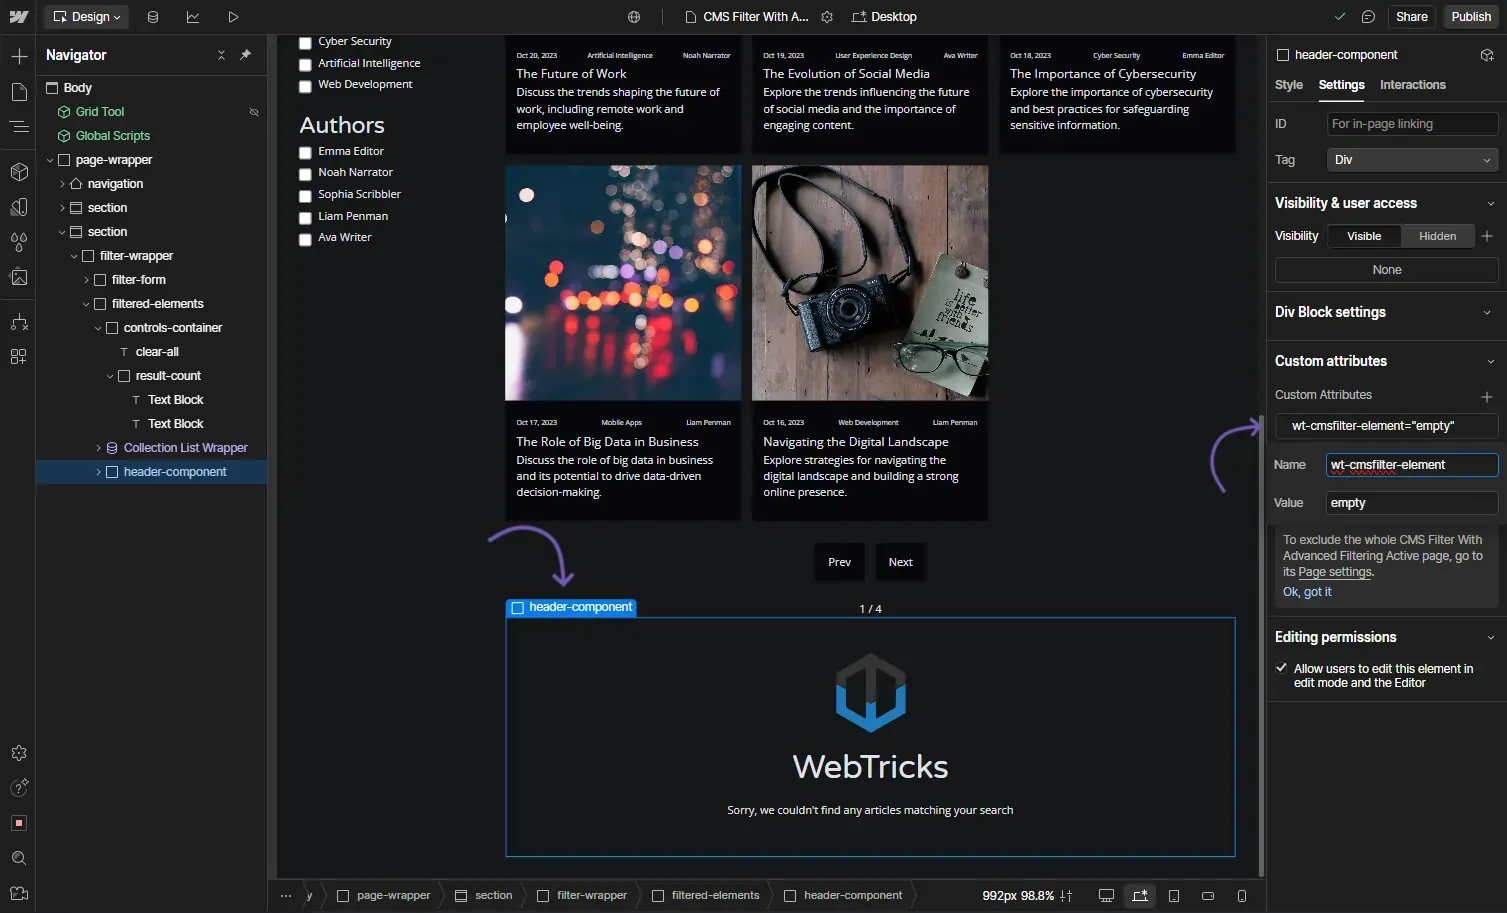Collapse all in Navigator header
The height and width of the screenshot is (913, 1507).
[x=221, y=55]
